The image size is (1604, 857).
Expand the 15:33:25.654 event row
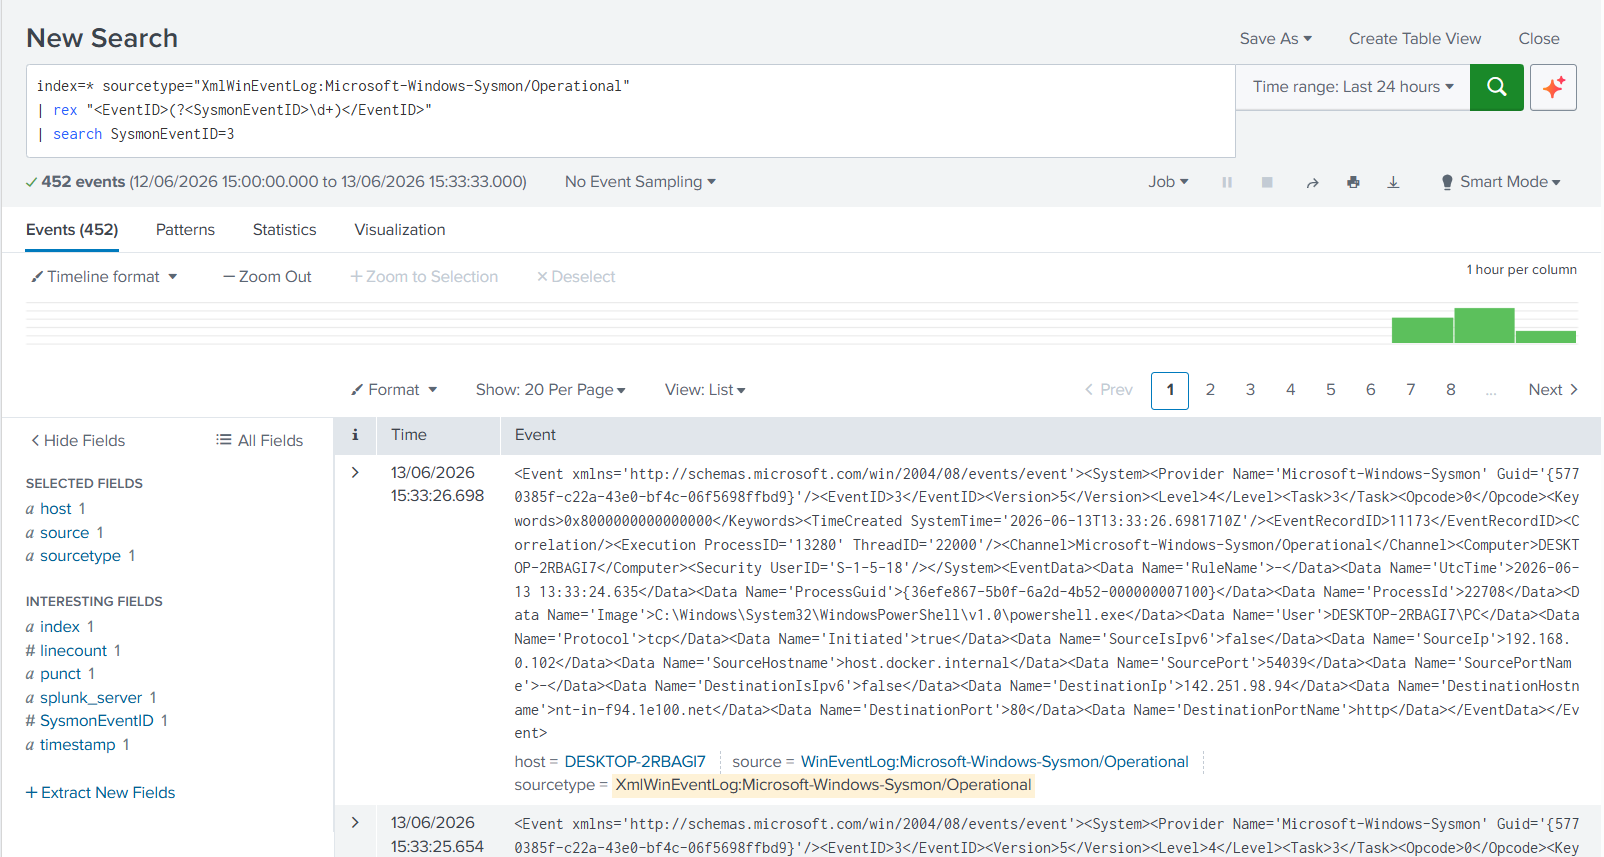click(x=355, y=822)
